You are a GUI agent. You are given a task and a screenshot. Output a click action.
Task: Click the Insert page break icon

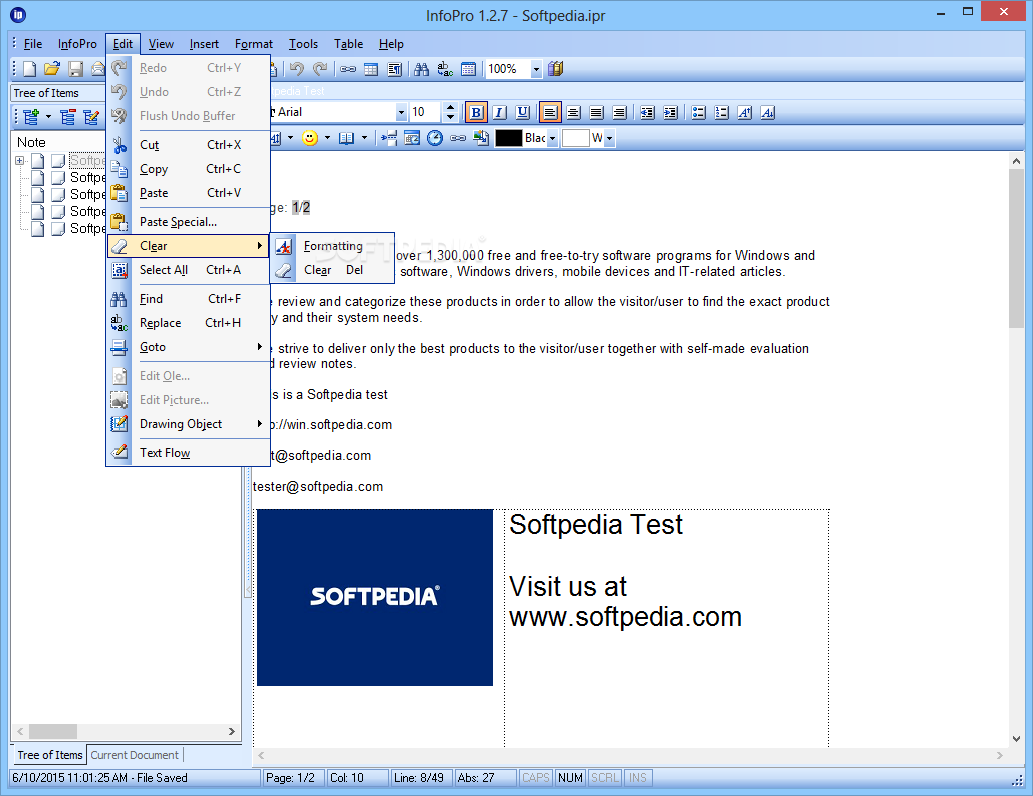click(389, 138)
